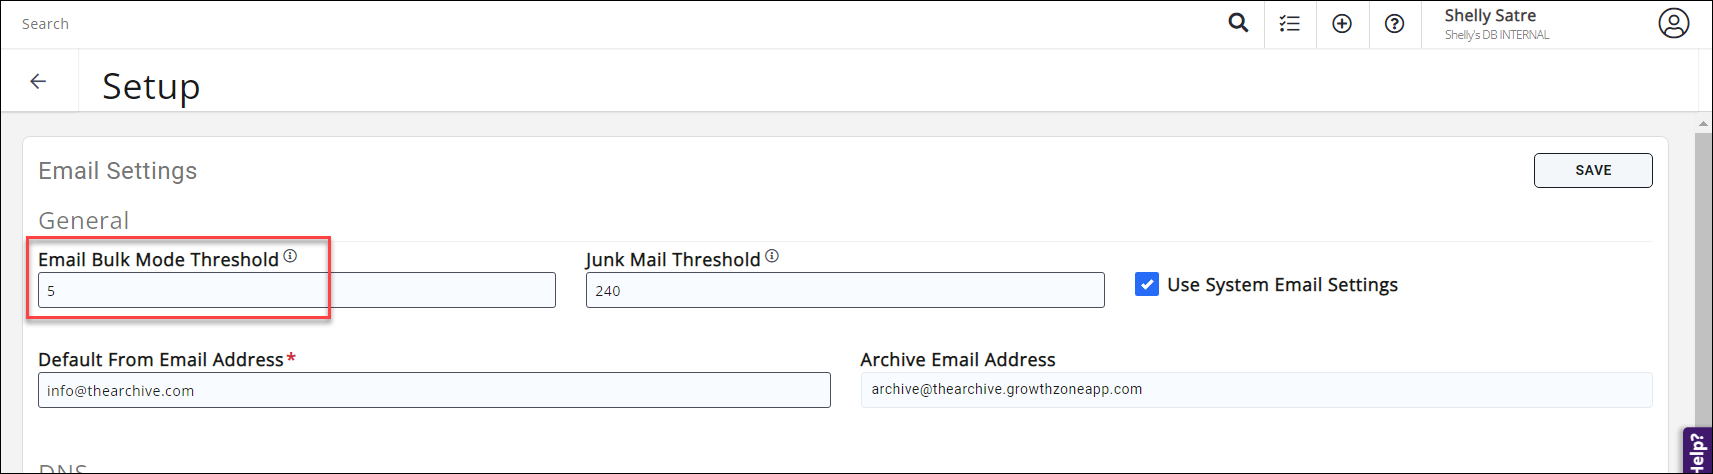
Task: Edit the Junk Mail Threshold field
Action: point(844,291)
